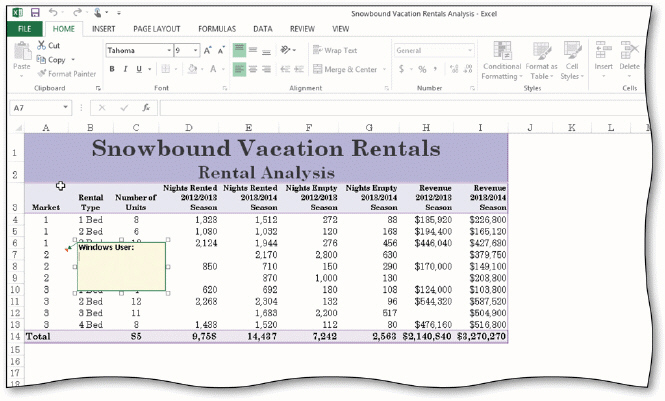The image size is (665, 401).
Task: Click Decrease Decimal icon
Action: pyautogui.click(x=468, y=69)
